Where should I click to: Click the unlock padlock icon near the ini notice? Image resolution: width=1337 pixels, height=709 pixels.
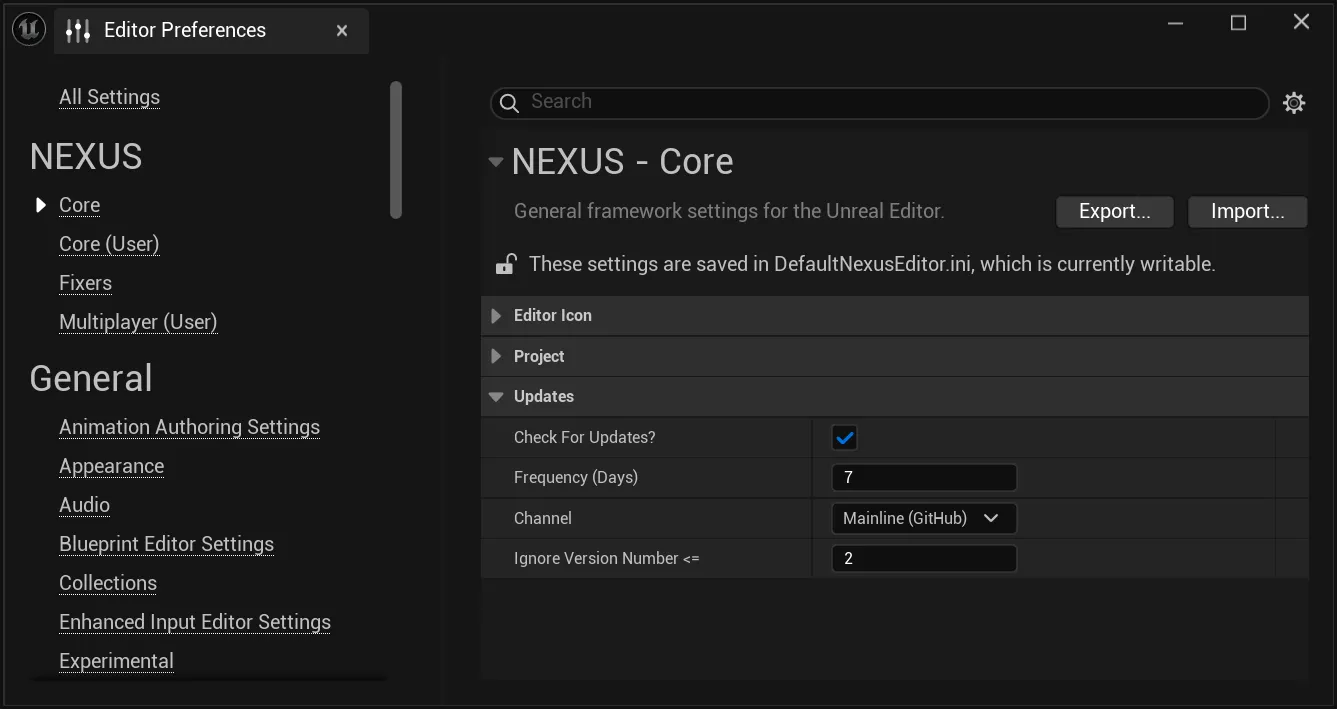coord(505,263)
